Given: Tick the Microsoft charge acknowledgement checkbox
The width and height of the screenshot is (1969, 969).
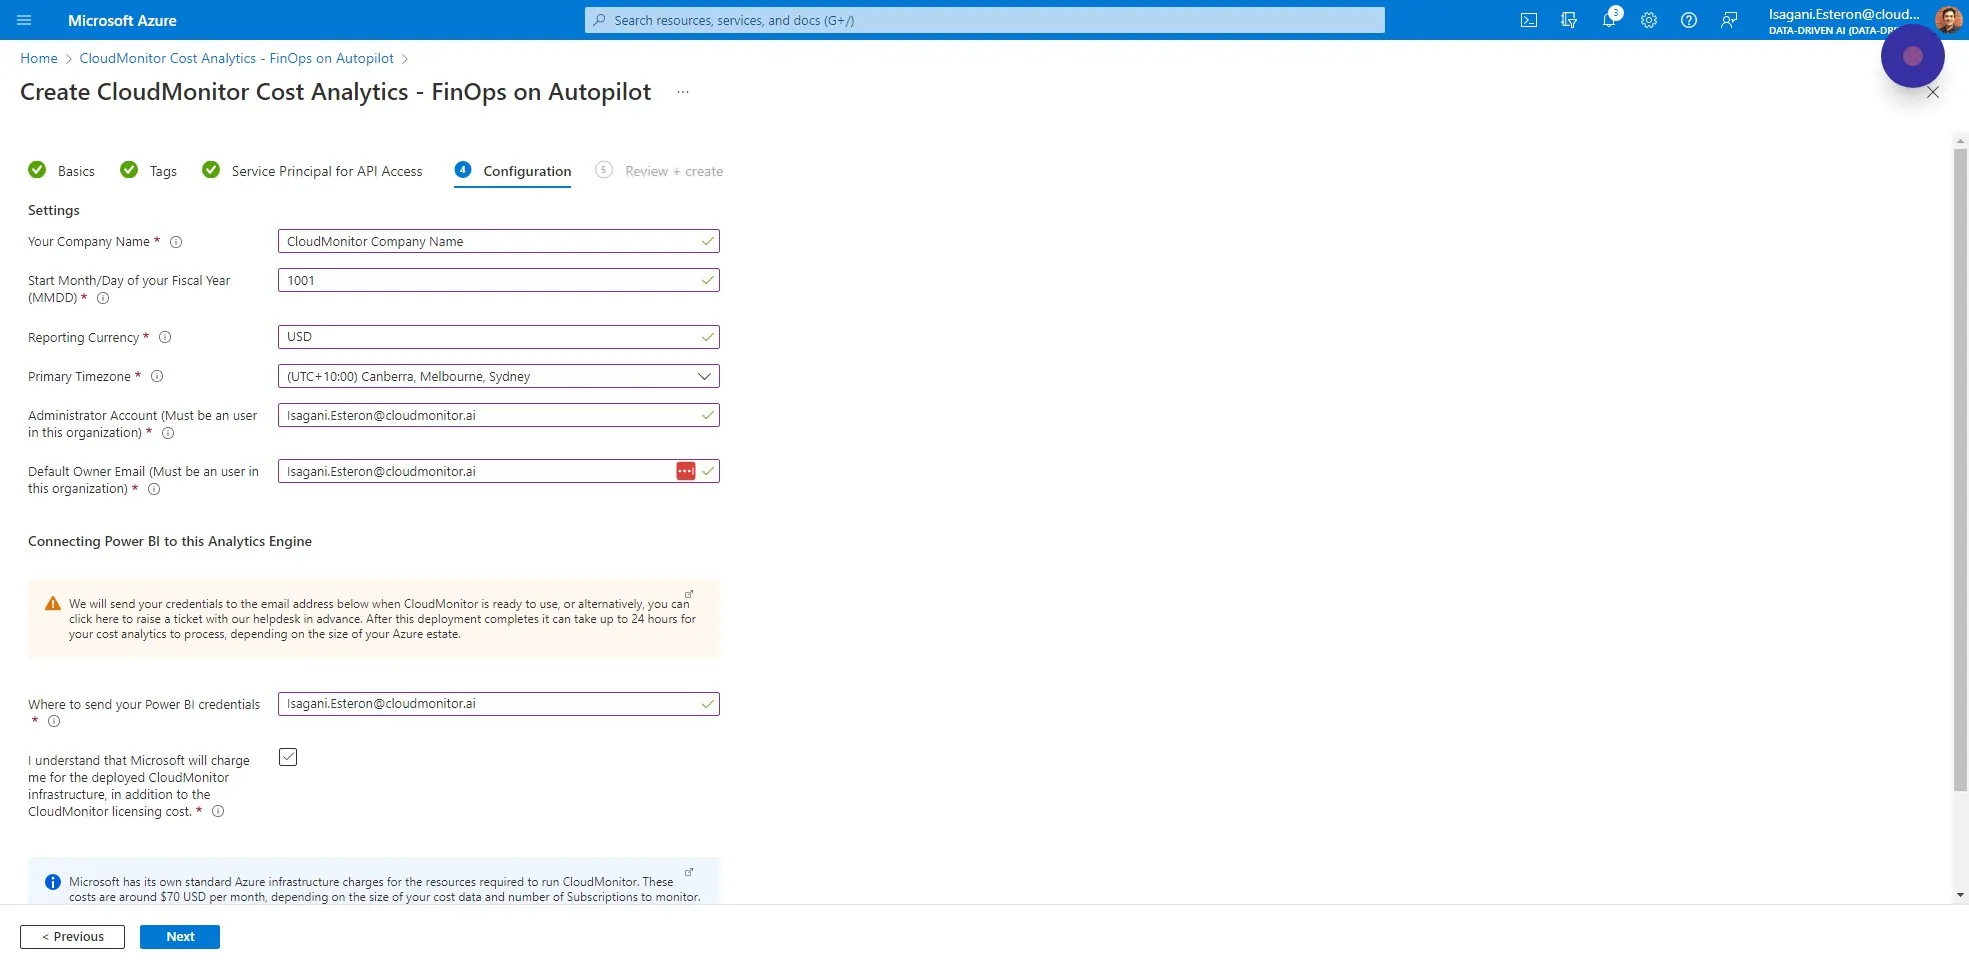Looking at the screenshot, I should [x=288, y=757].
